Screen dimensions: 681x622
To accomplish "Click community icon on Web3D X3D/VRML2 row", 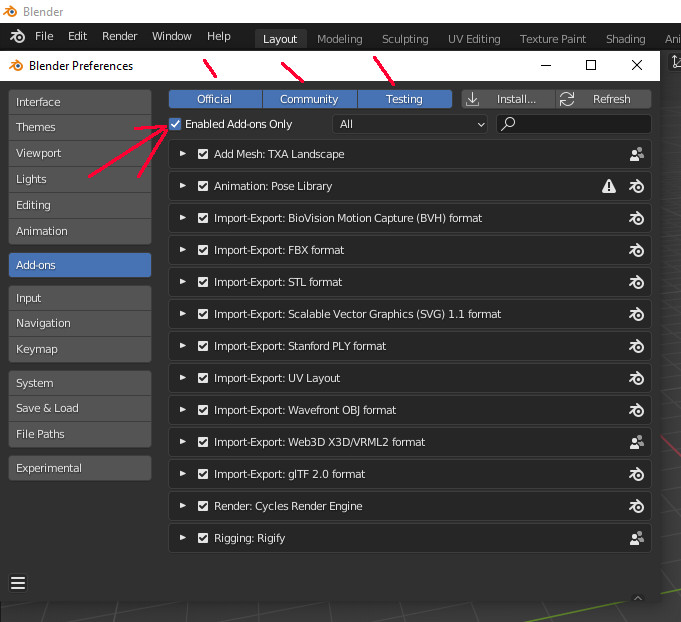I will pyautogui.click(x=637, y=443).
